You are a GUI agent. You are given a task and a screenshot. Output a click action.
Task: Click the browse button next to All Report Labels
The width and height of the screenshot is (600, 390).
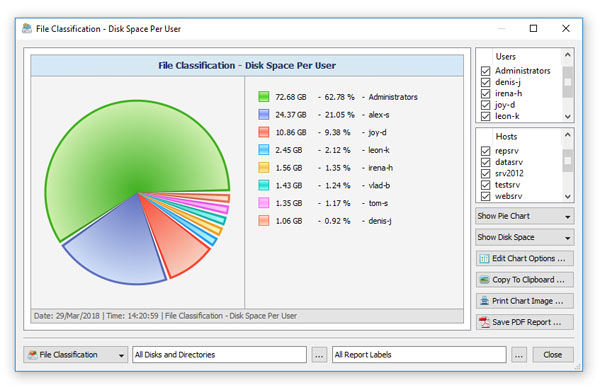(518, 355)
